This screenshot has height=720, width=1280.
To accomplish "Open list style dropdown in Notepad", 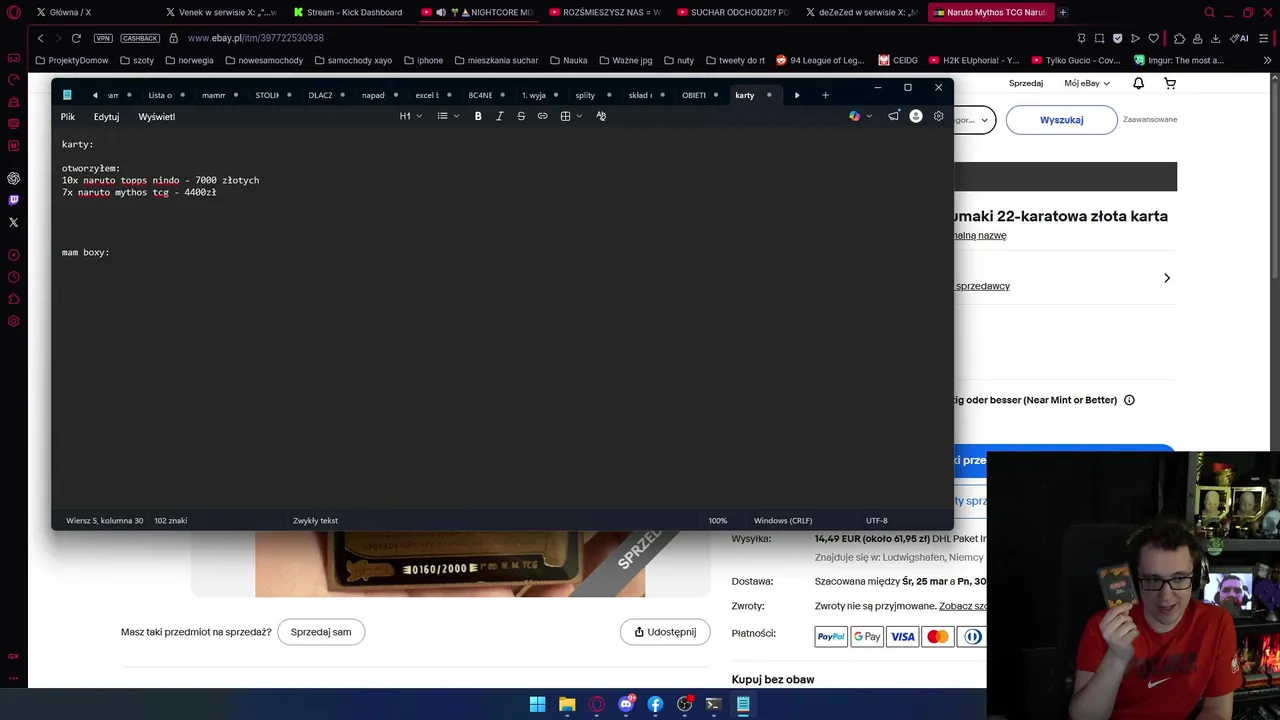I will pos(447,116).
